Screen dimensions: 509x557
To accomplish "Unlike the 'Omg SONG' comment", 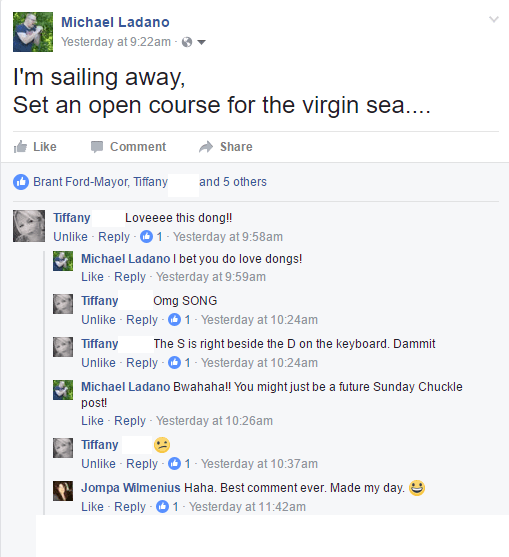I will pos(98,320).
